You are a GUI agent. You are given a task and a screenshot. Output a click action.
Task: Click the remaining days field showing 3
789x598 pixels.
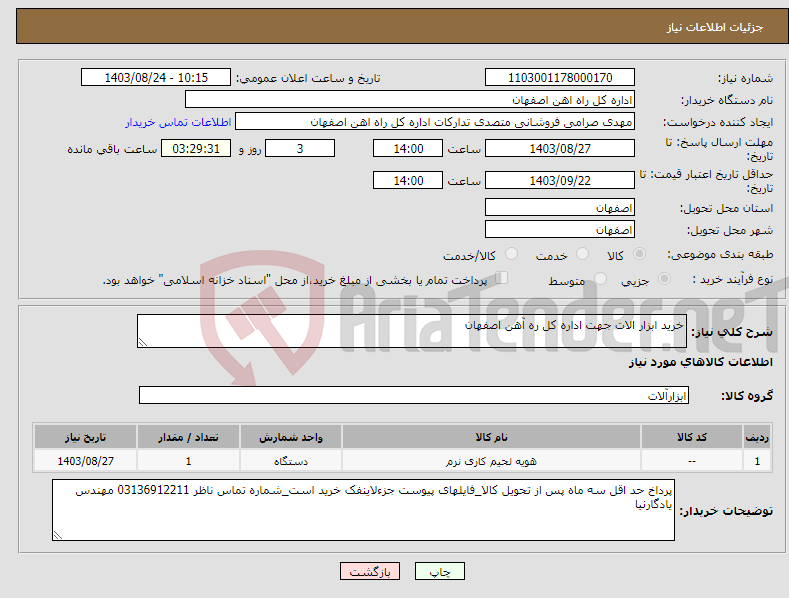pyautogui.click(x=300, y=148)
